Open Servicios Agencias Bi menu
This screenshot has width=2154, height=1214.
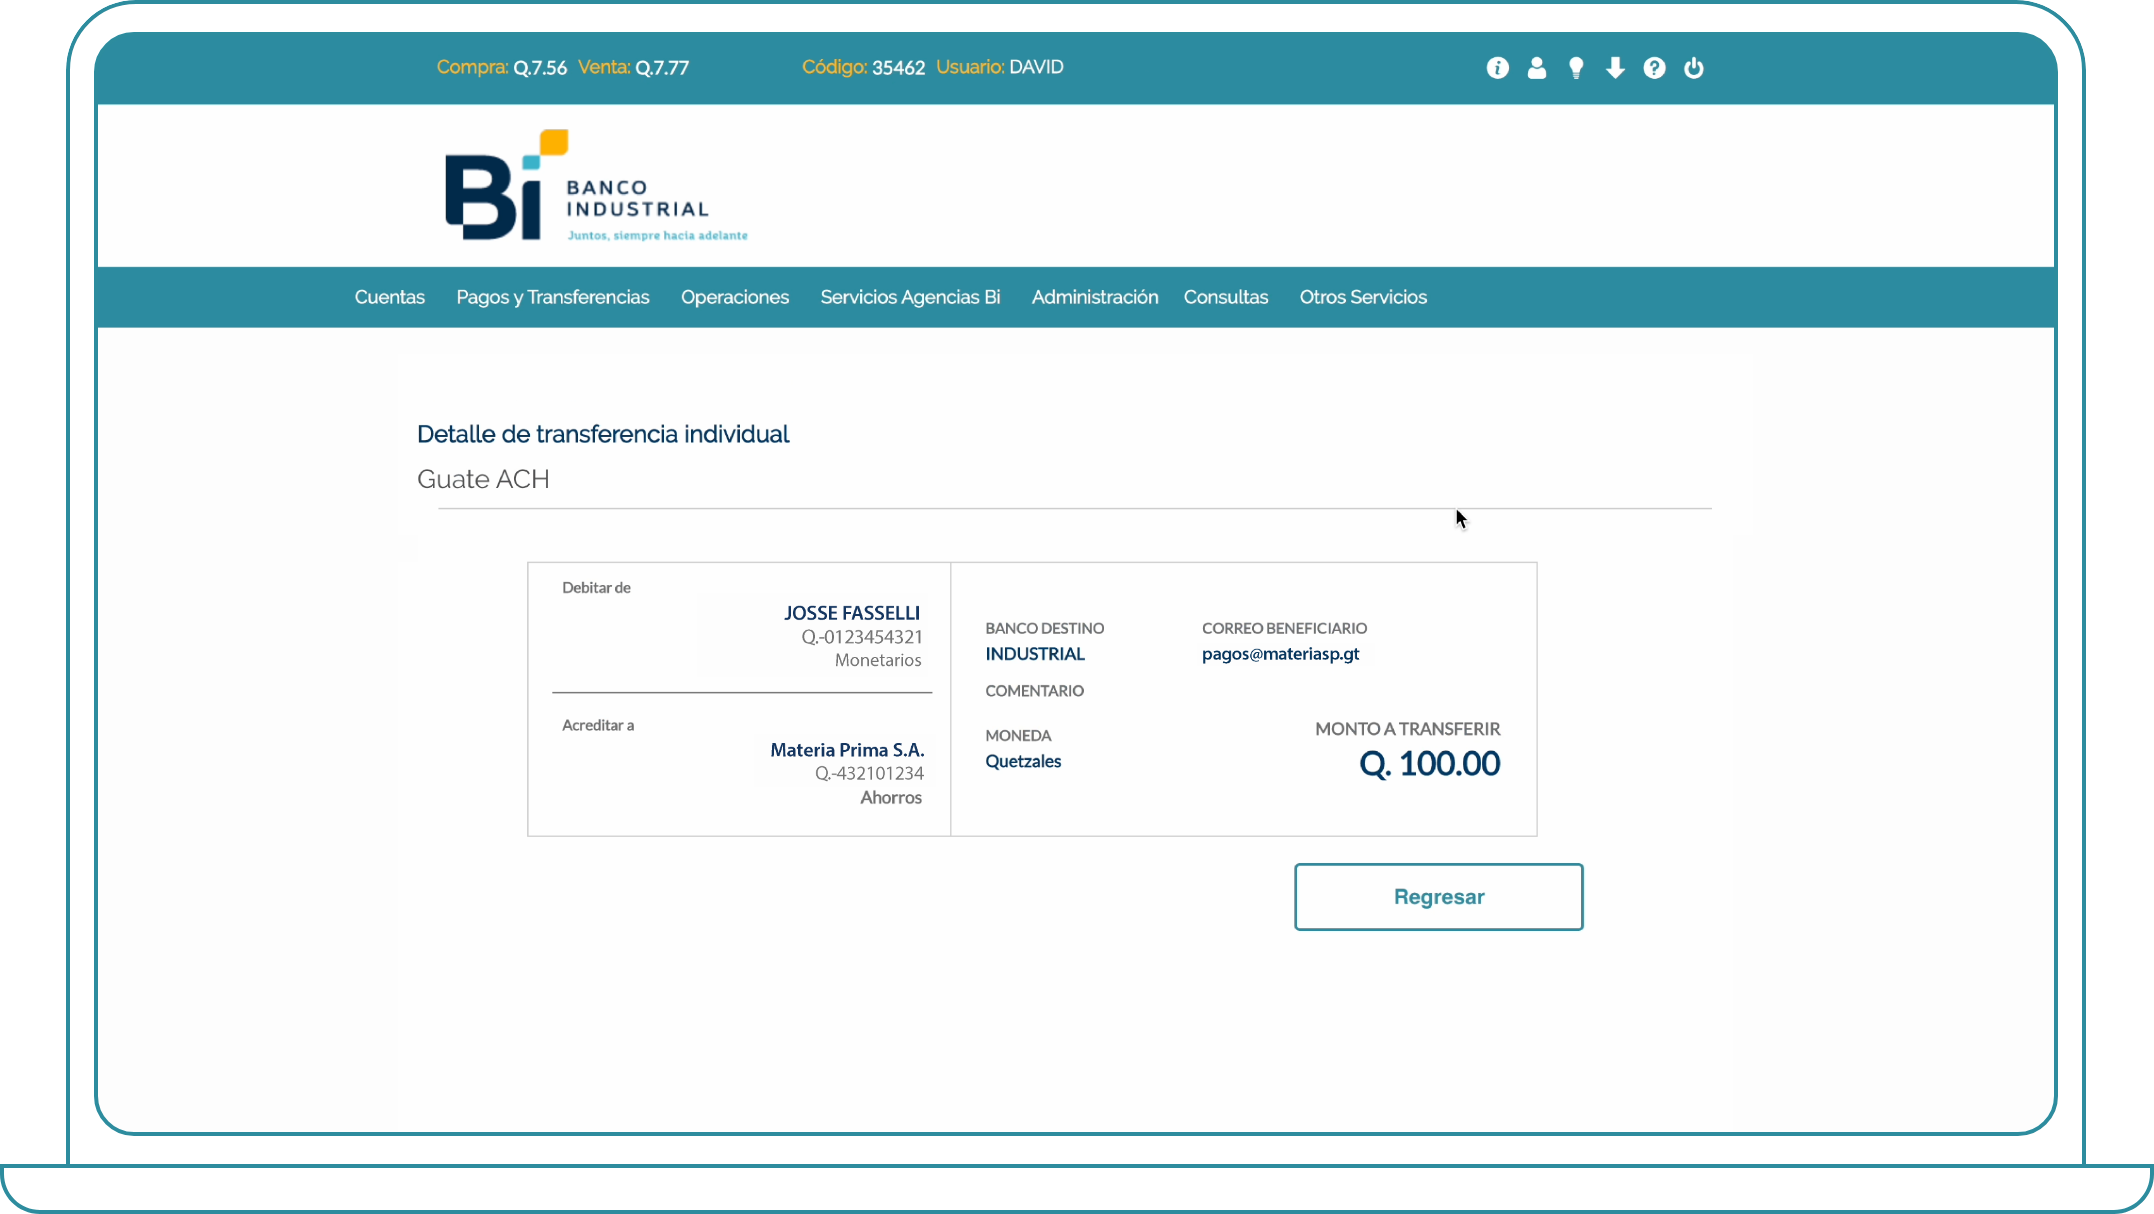coord(910,297)
